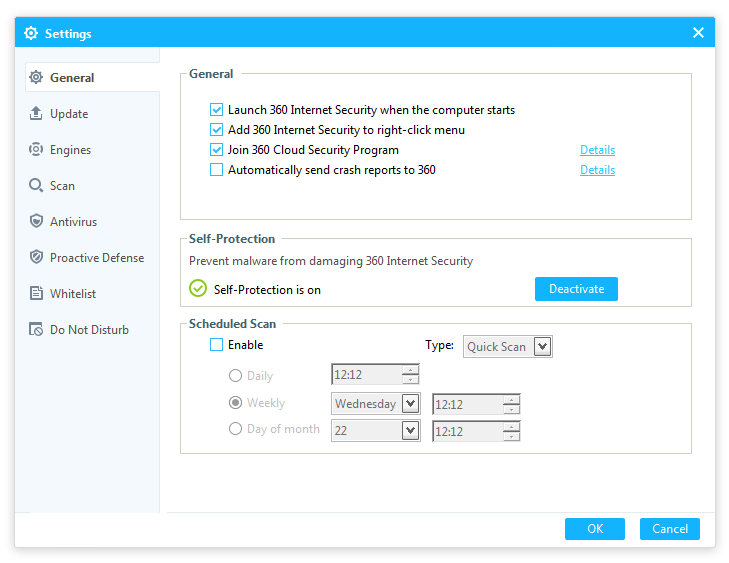This screenshot has height=563, width=729.
Task: Click the Engines gear icon in sidebar
Action: (36, 150)
